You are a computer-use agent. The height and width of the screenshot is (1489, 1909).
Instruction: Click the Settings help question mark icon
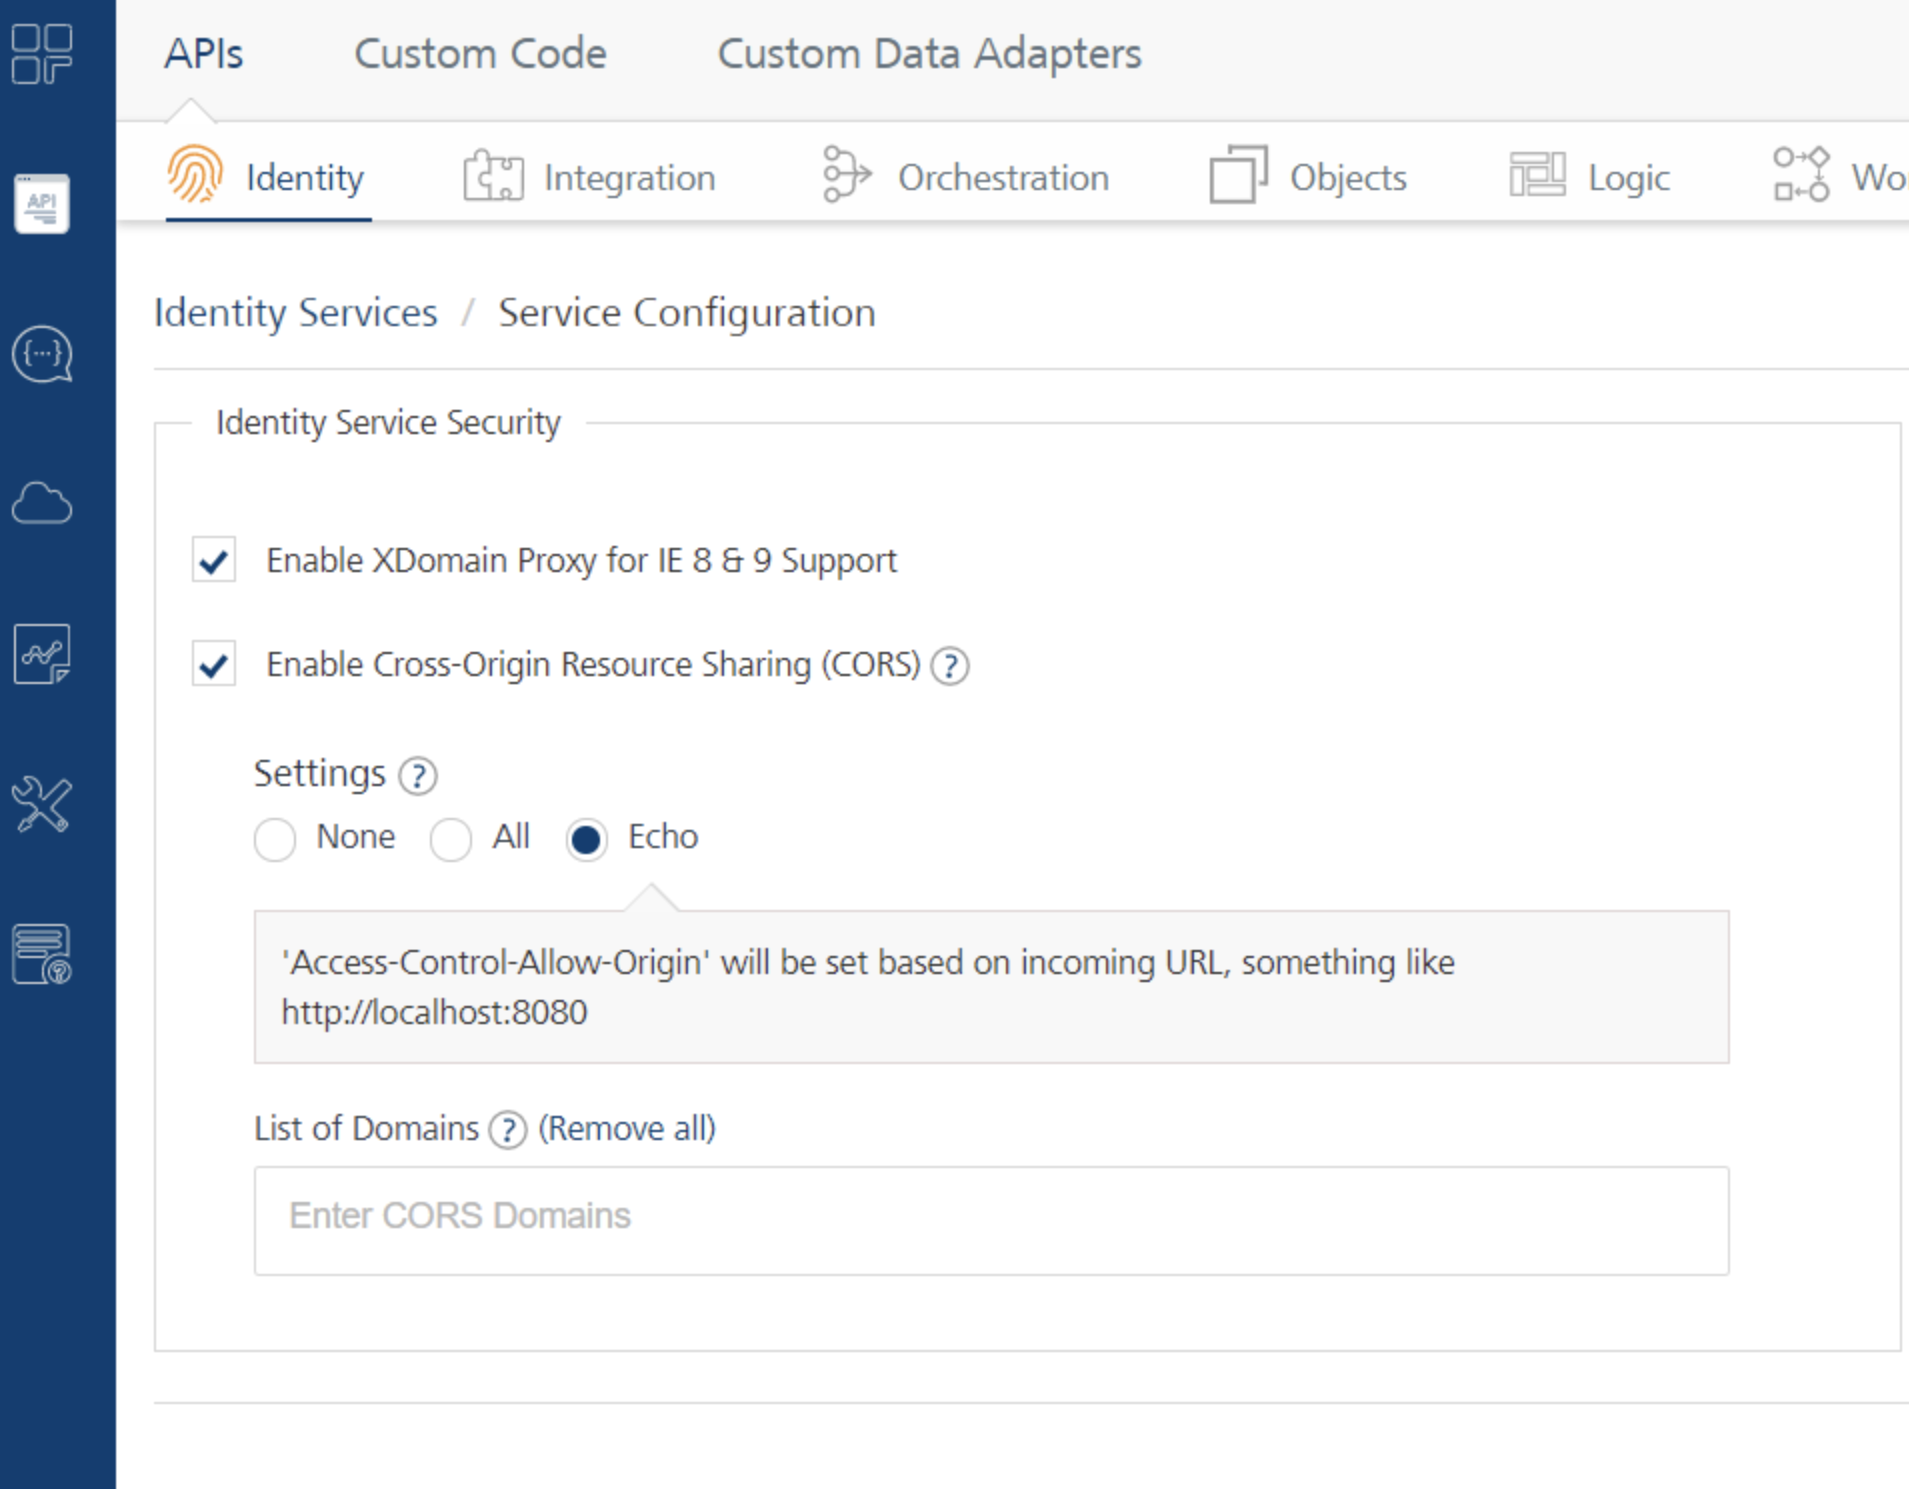(418, 776)
